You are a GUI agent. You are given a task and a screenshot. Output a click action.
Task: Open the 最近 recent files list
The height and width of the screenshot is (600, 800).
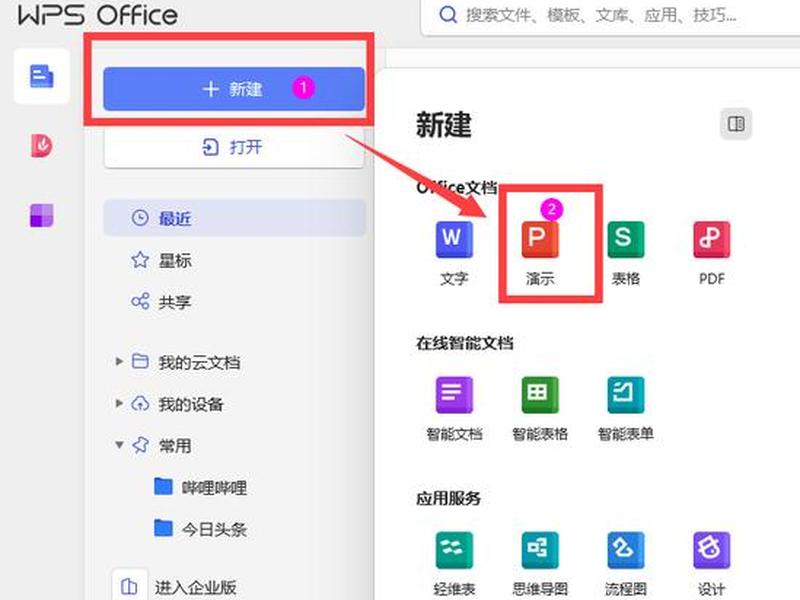pyautogui.click(x=235, y=218)
